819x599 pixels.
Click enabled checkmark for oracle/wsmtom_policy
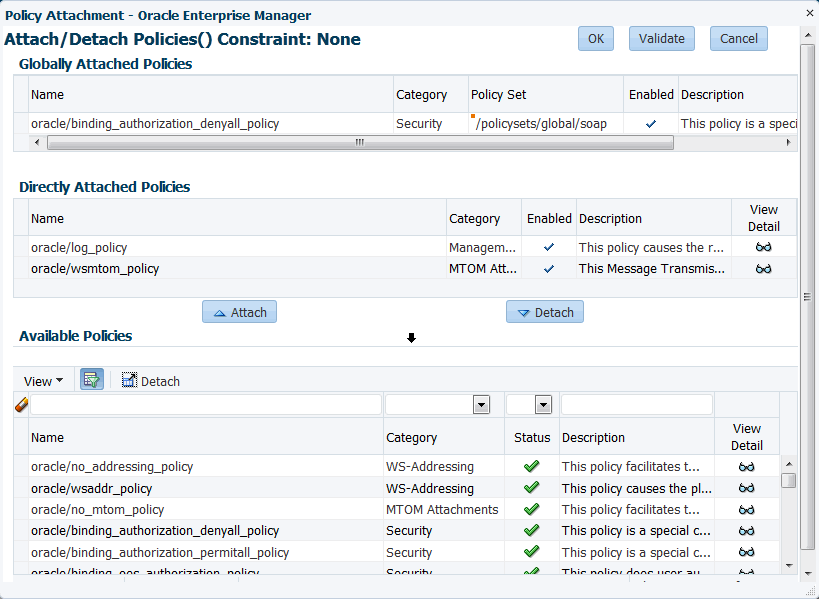[x=548, y=269]
